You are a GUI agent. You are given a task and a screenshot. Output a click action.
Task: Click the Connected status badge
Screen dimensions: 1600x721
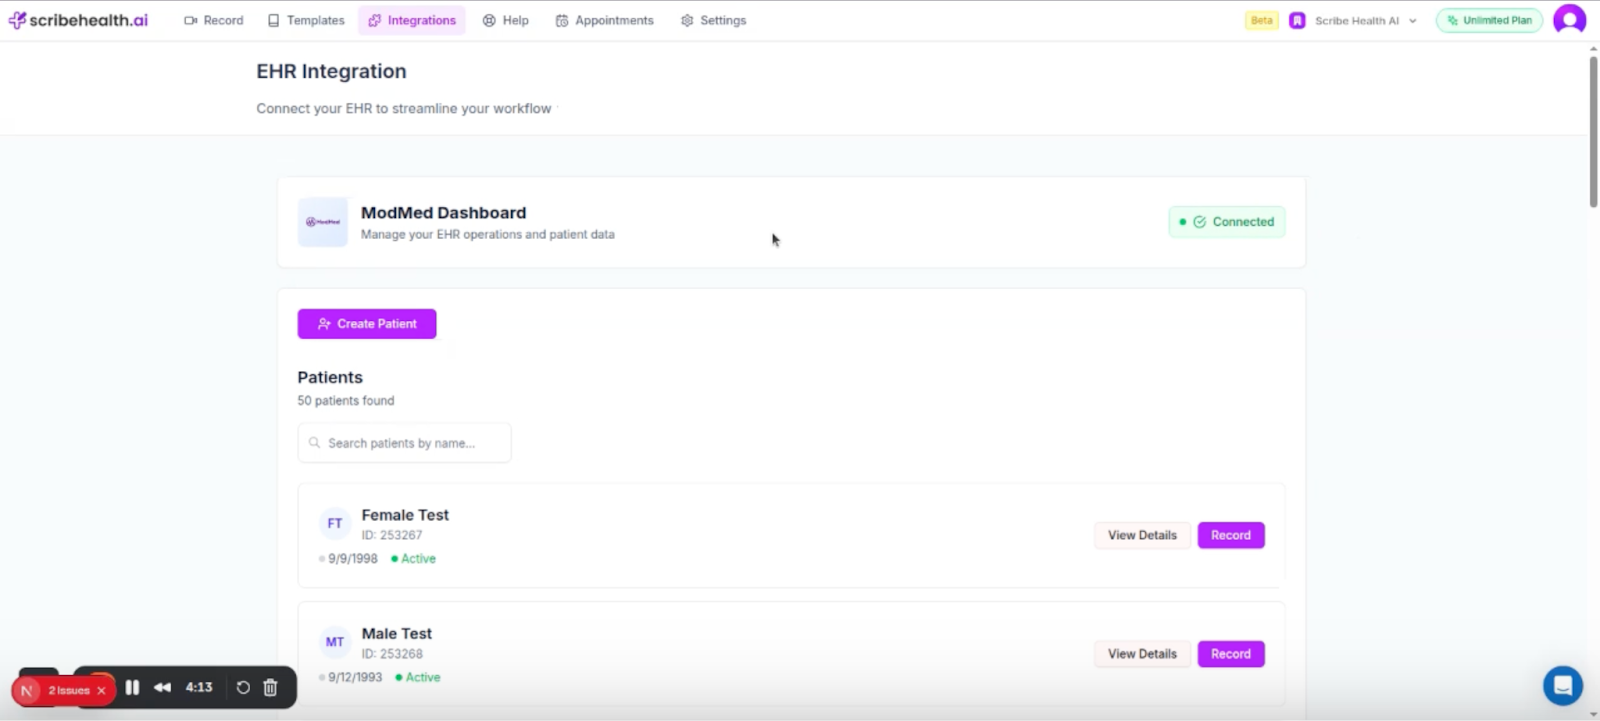click(1227, 222)
